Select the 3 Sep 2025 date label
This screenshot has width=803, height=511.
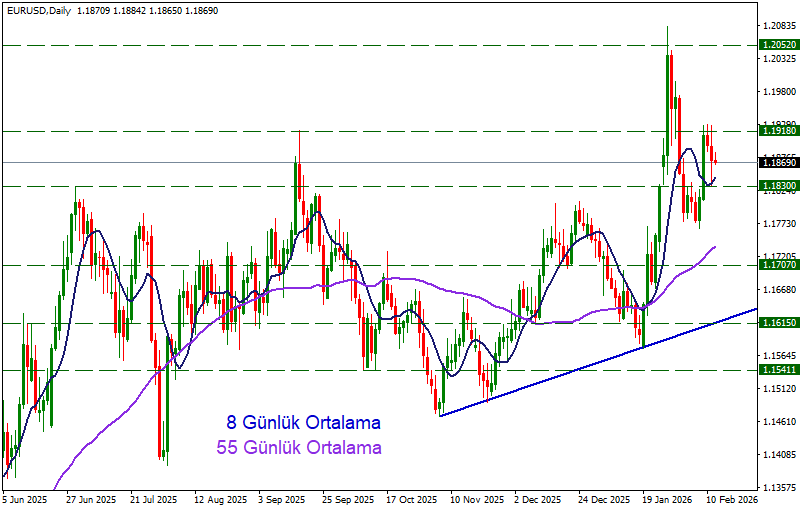point(281,497)
